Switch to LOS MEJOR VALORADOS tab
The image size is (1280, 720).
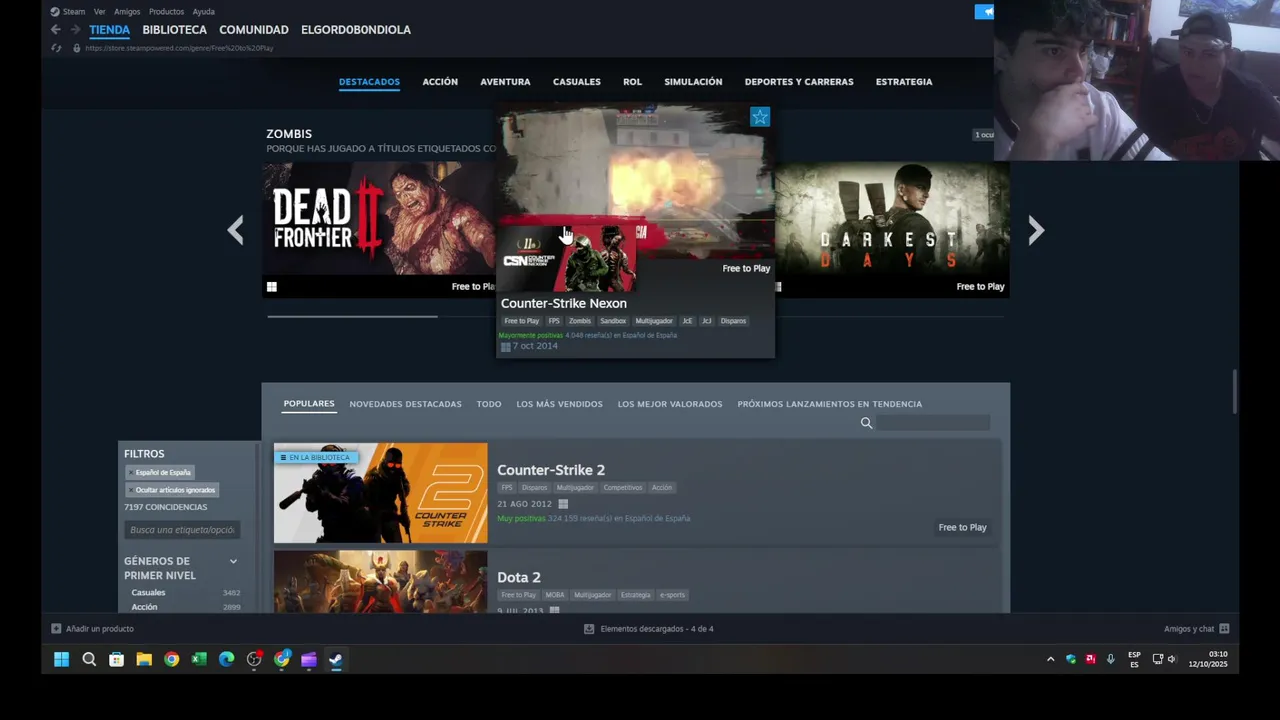(670, 404)
